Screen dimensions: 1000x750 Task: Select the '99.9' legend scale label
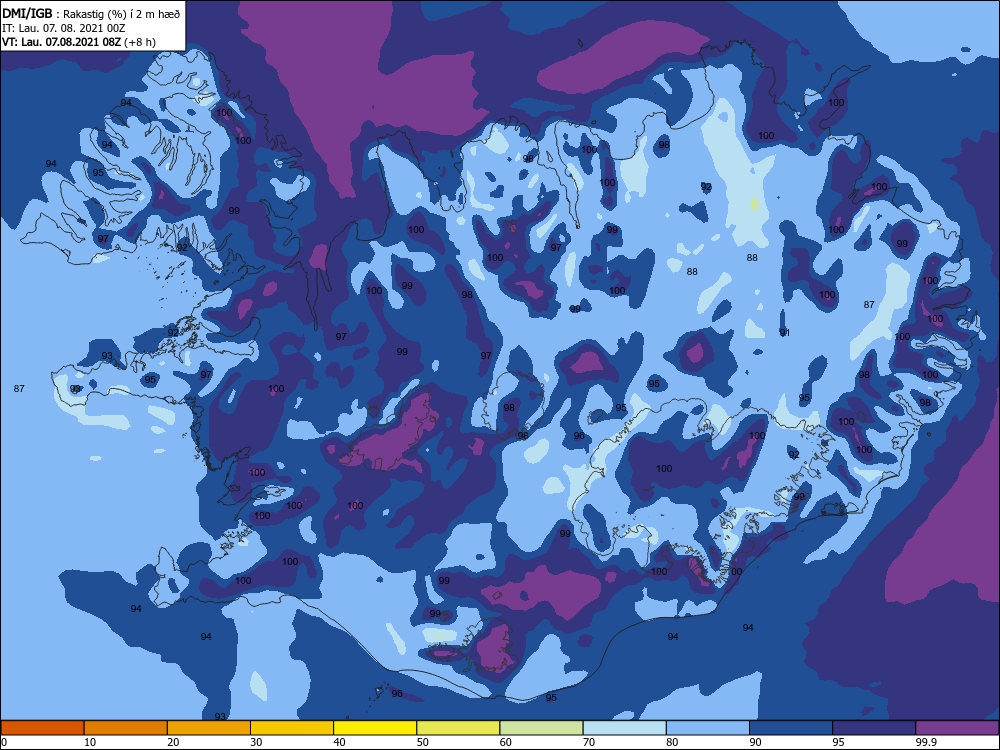click(x=925, y=742)
